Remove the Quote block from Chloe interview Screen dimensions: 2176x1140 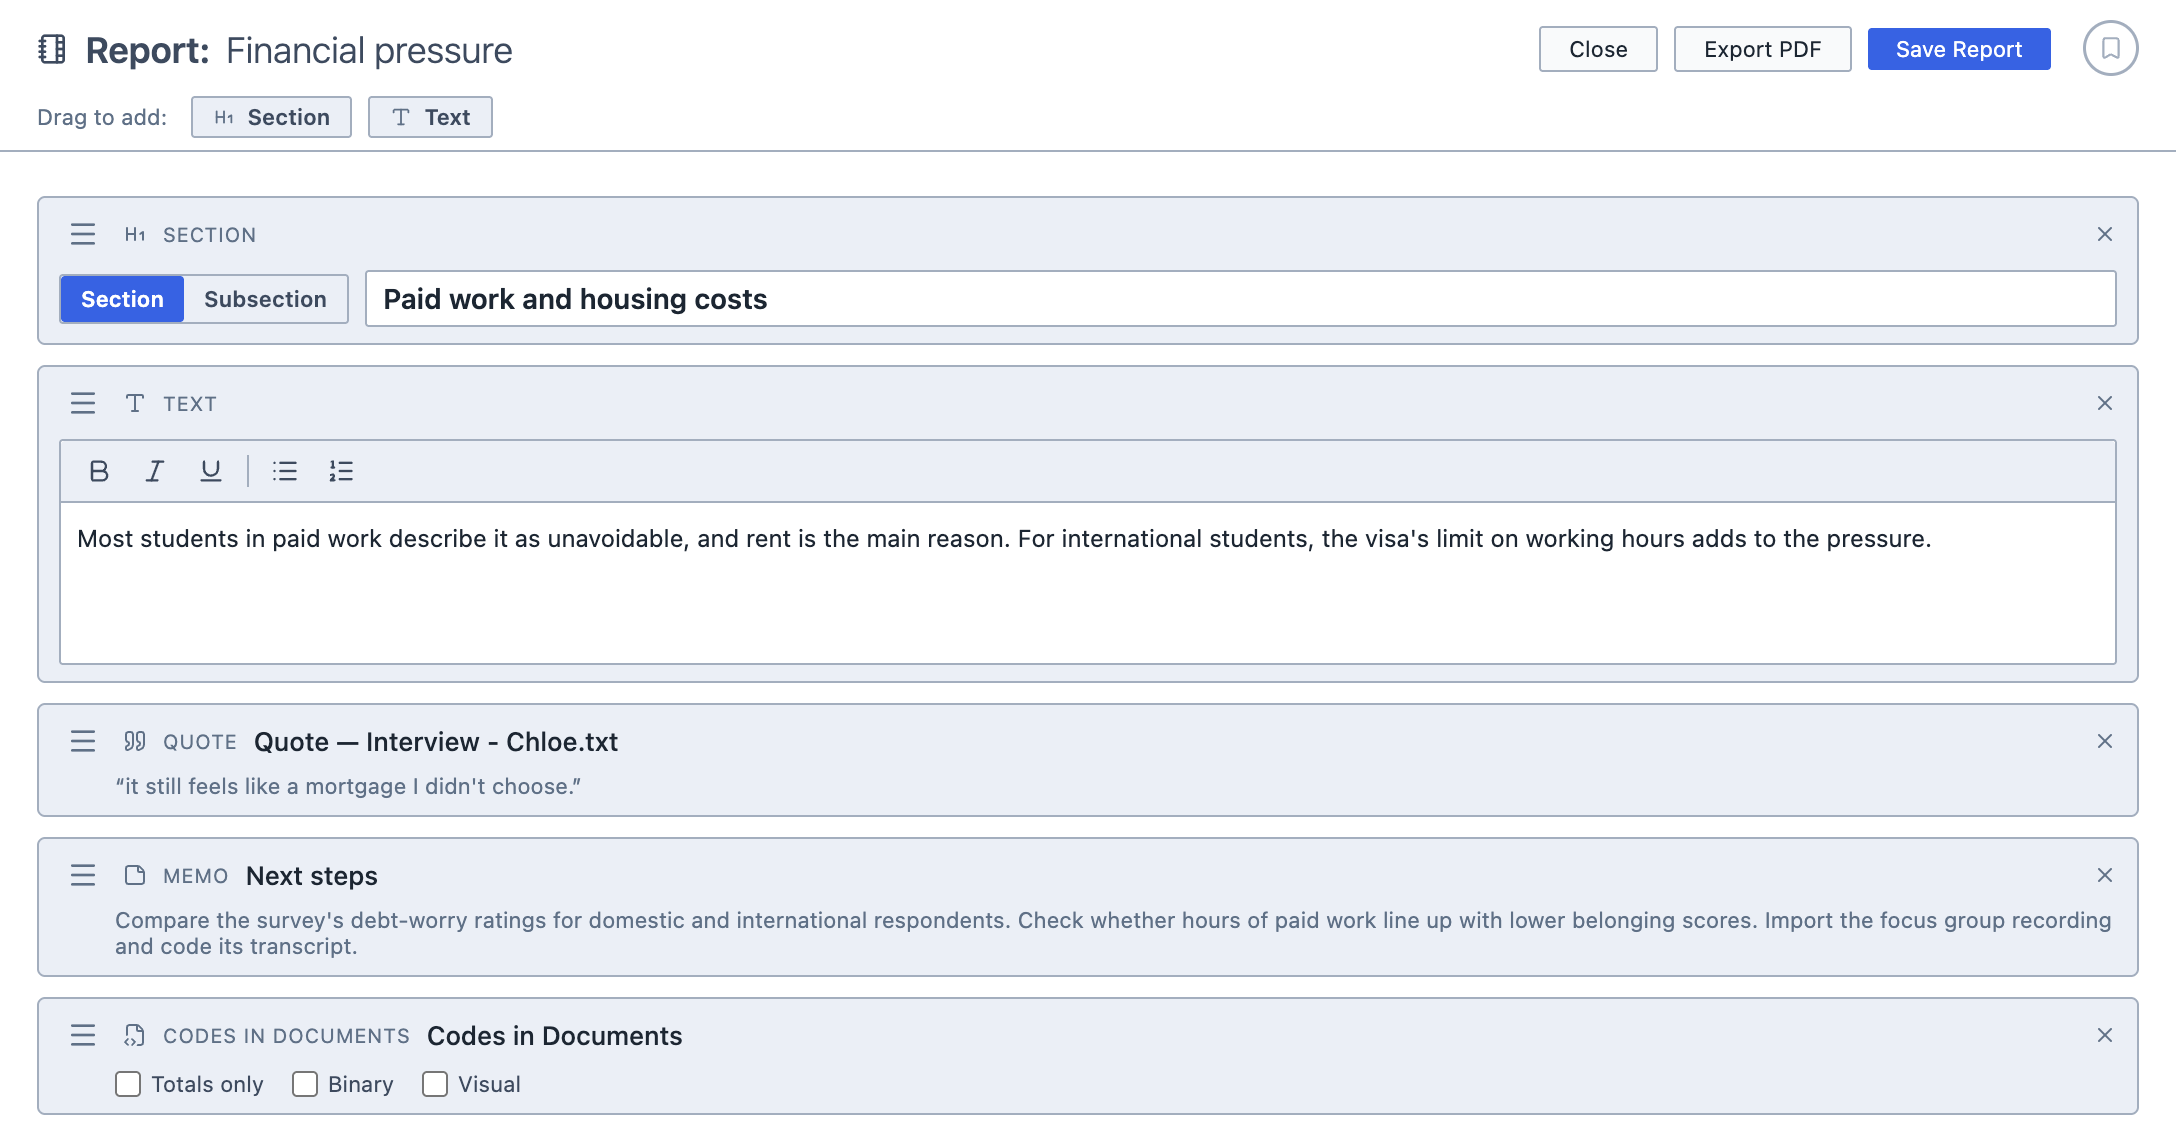tap(2105, 741)
